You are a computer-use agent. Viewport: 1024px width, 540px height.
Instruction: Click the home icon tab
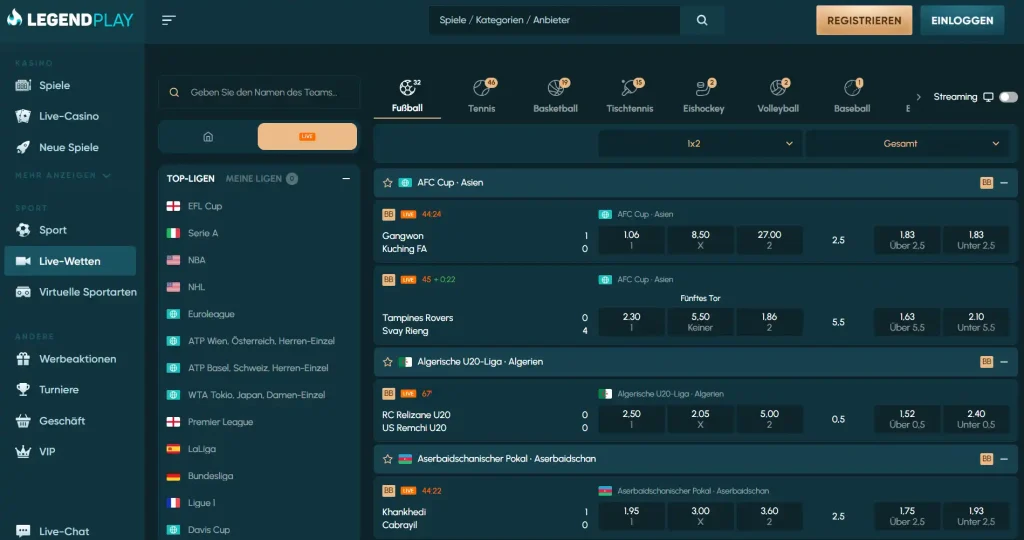pos(208,136)
